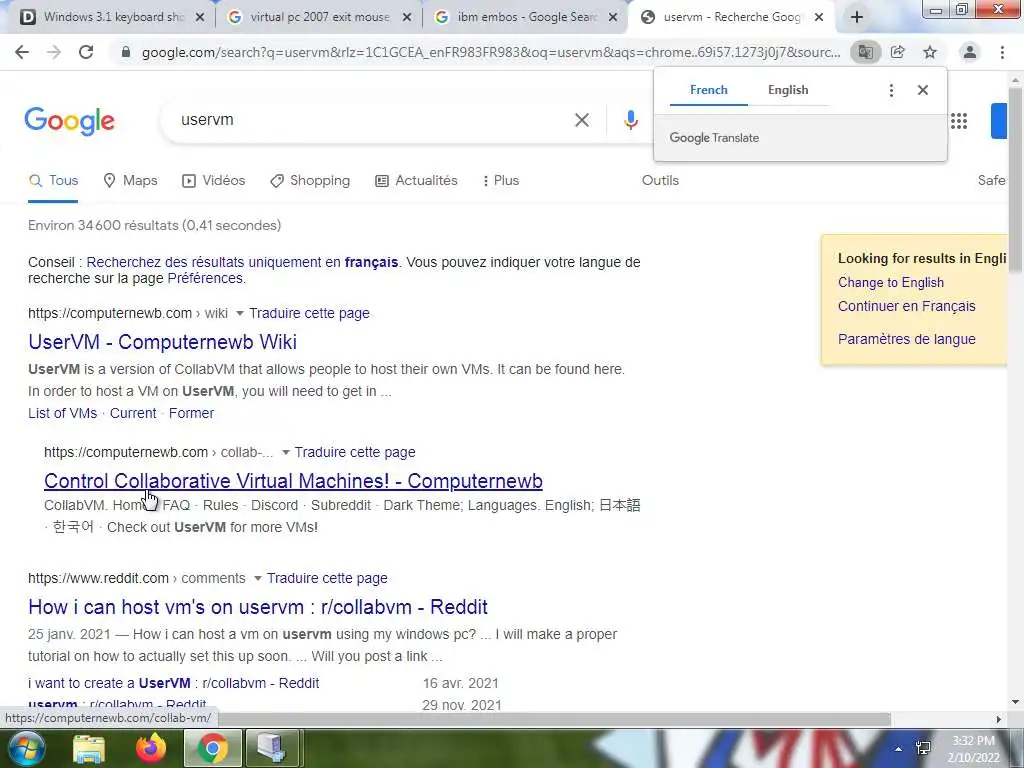Expand the Plus more filters menu

click(501, 181)
